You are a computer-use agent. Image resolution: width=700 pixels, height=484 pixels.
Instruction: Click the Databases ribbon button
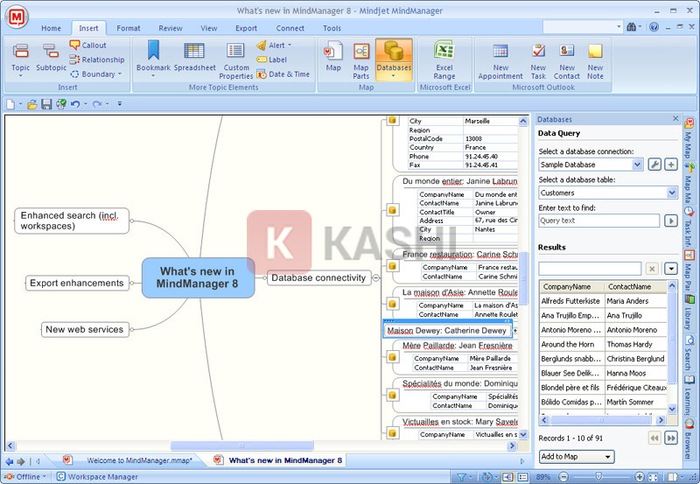[394, 59]
